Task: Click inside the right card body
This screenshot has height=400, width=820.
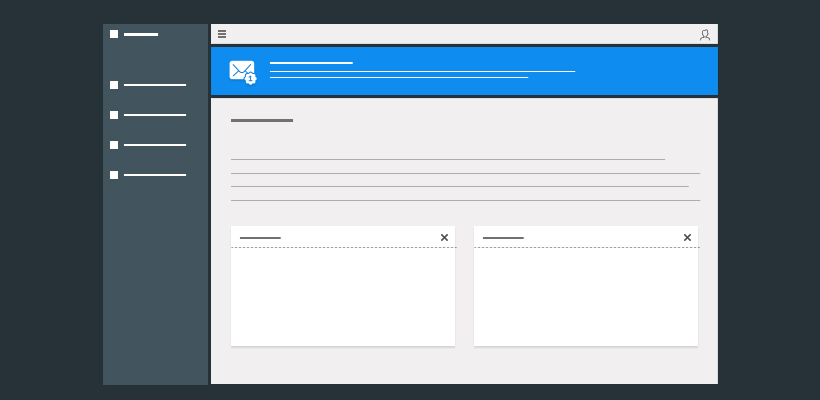Action: click(586, 297)
